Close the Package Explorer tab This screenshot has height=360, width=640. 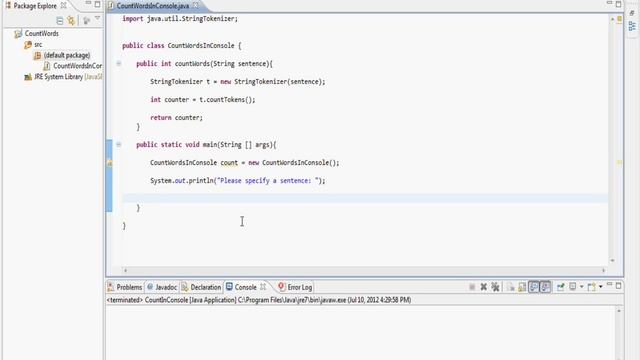click(64, 6)
